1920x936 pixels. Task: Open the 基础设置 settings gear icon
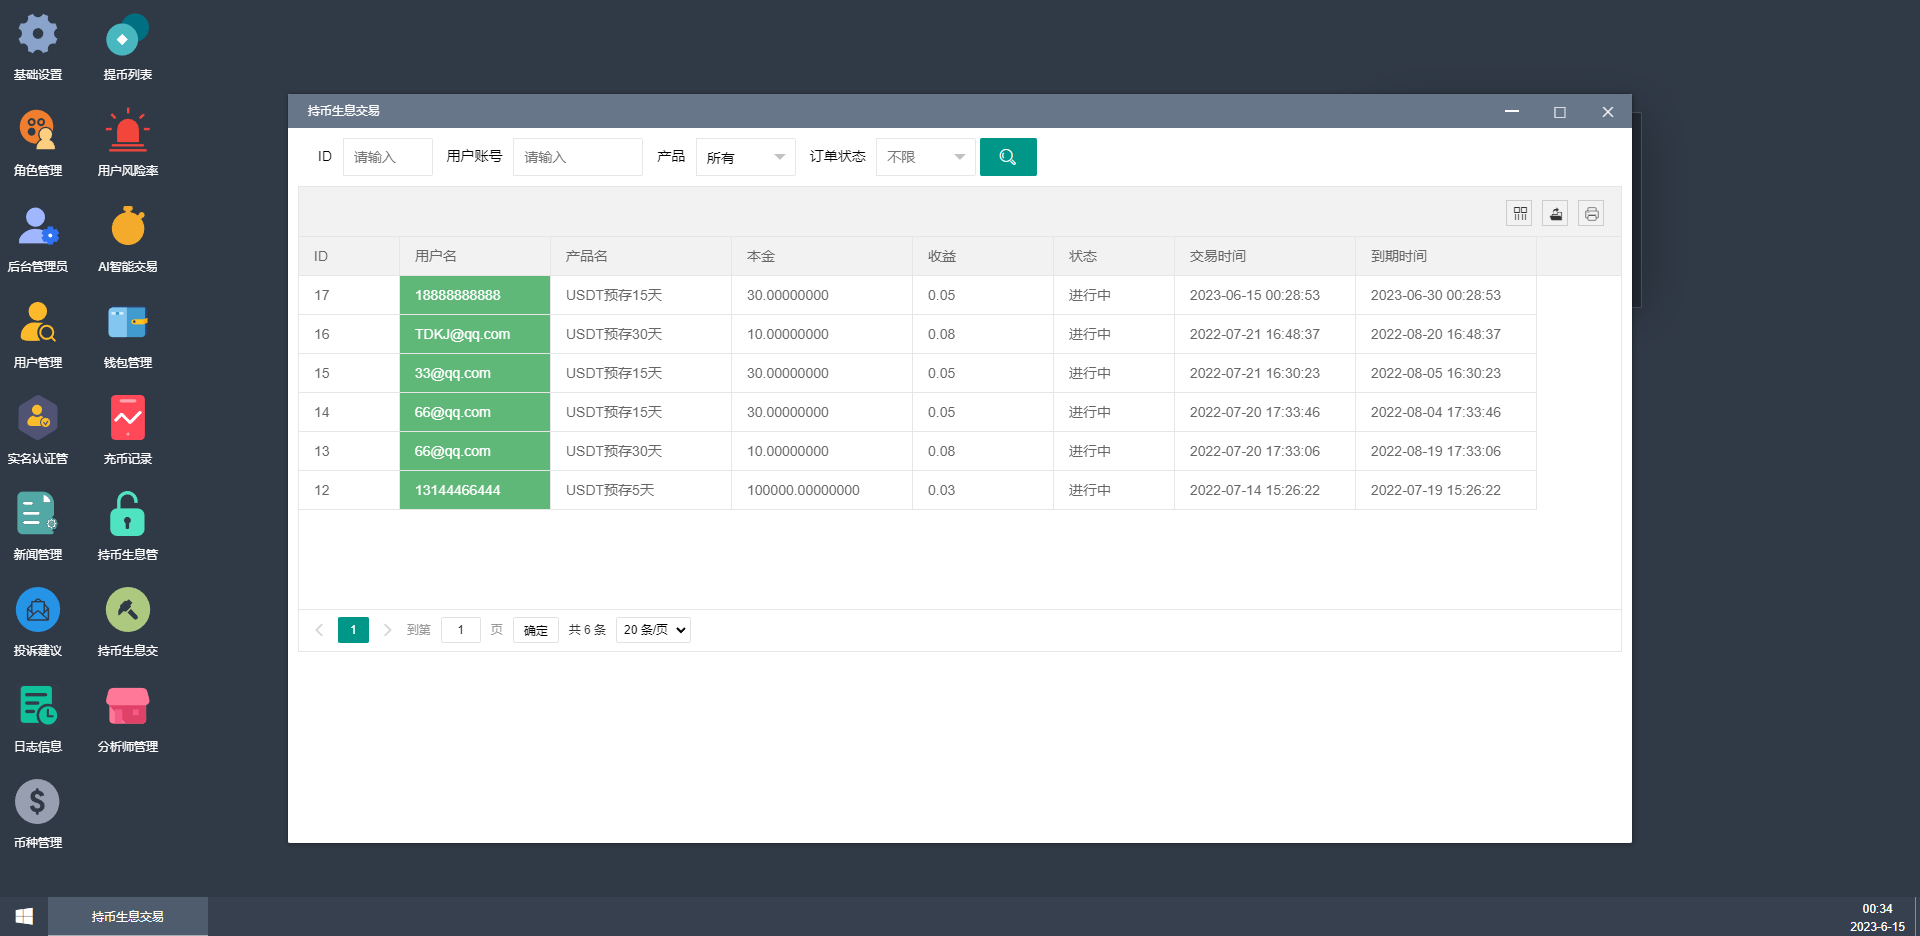point(38,36)
